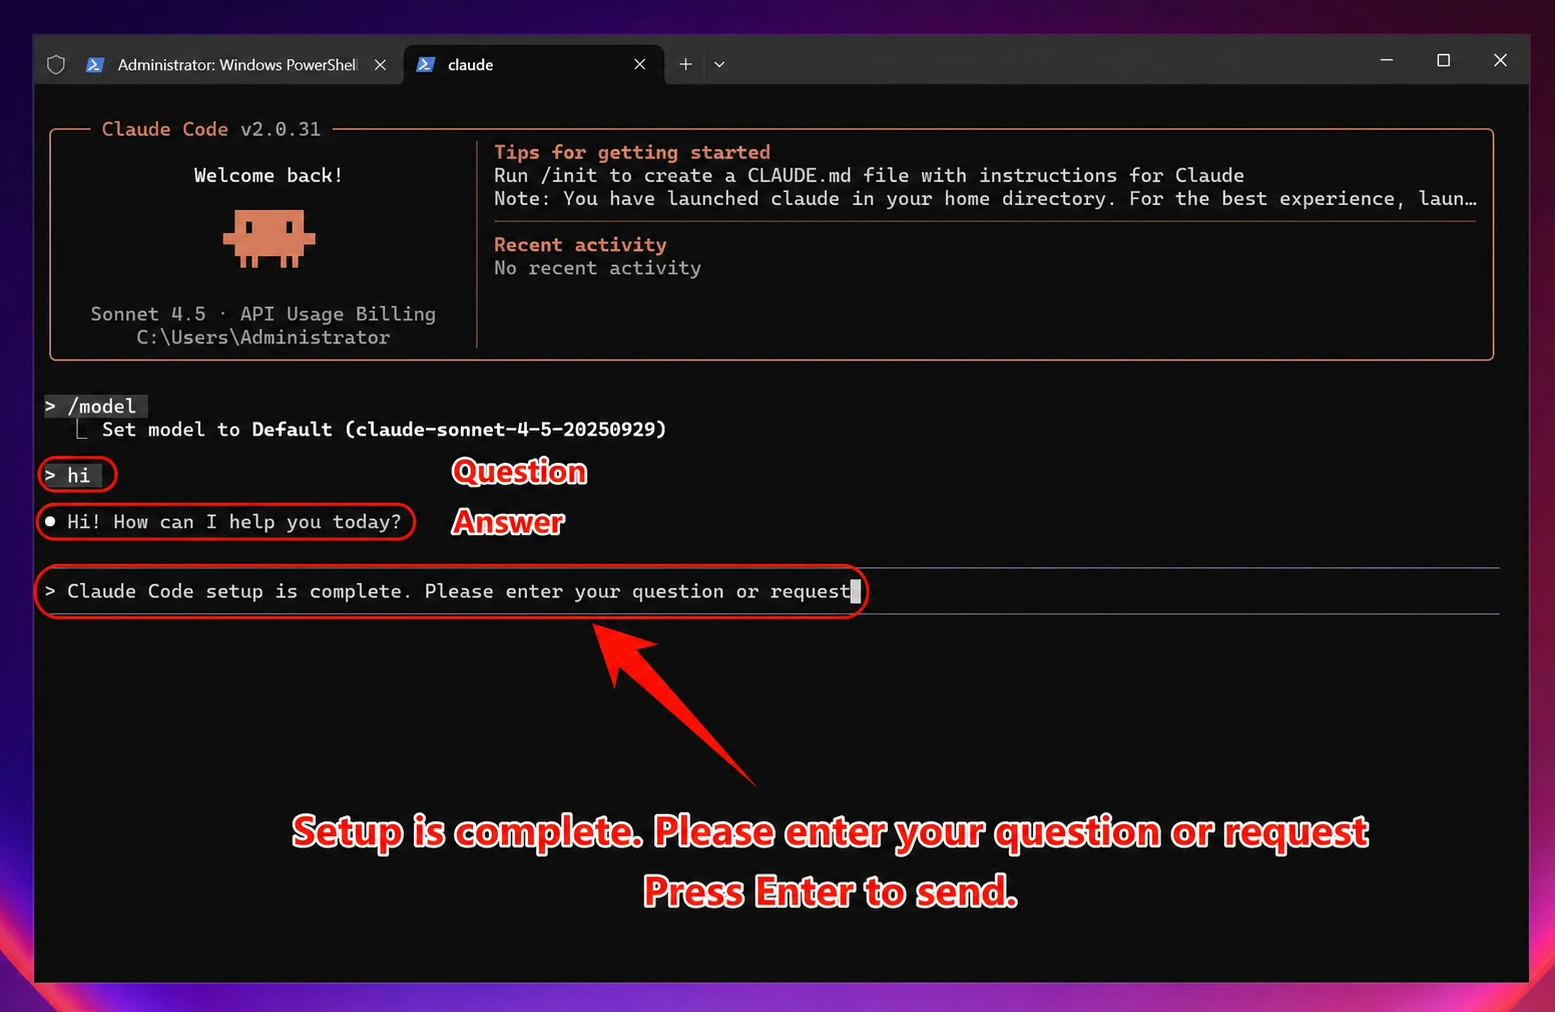Viewport: 1555px width, 1012px height.
Task: Click the '/model' command line
Action: click(96, 406)
